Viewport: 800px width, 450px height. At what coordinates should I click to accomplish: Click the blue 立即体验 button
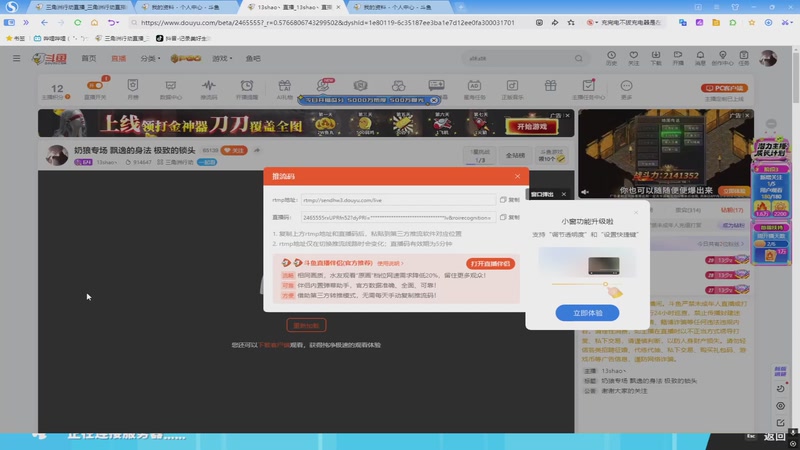[x=587, y=313]
